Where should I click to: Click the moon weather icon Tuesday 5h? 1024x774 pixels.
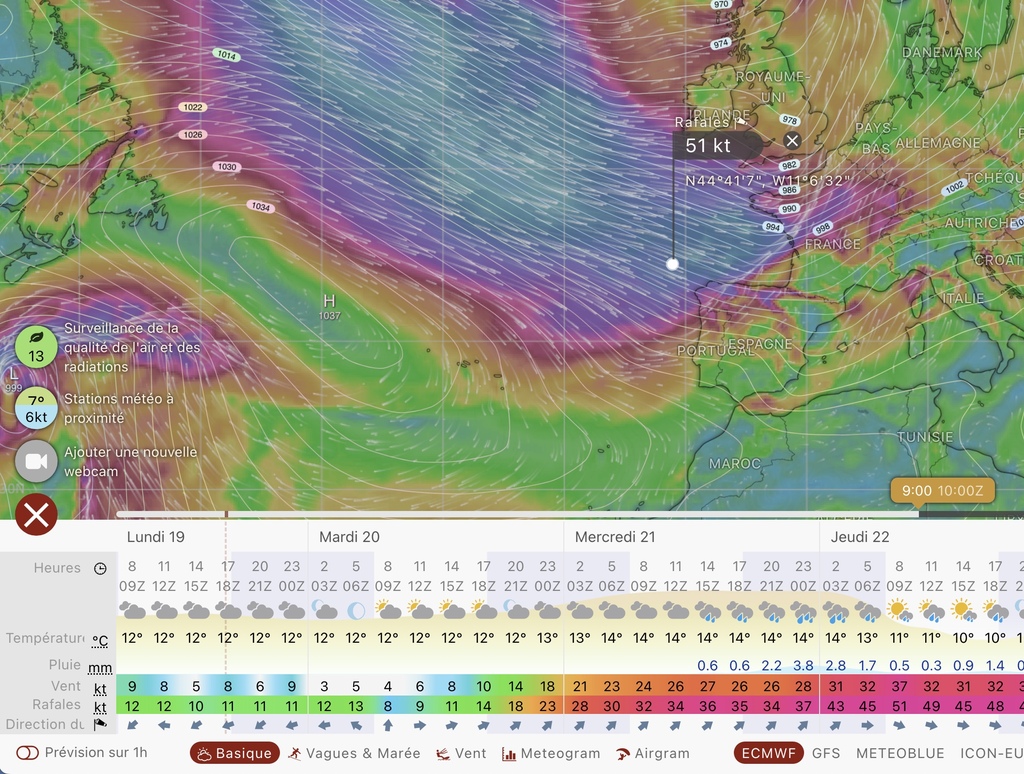(356, 611)
